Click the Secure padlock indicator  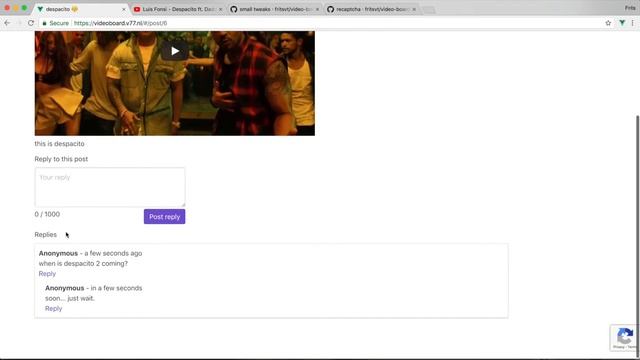point(55,23)
